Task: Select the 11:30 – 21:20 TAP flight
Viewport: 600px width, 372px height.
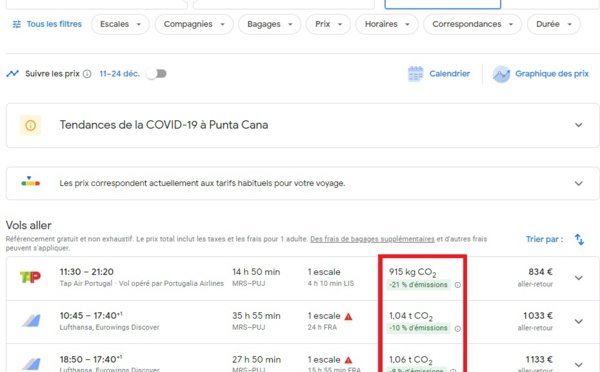Action: pyautogui.click(x=302, y=278)
